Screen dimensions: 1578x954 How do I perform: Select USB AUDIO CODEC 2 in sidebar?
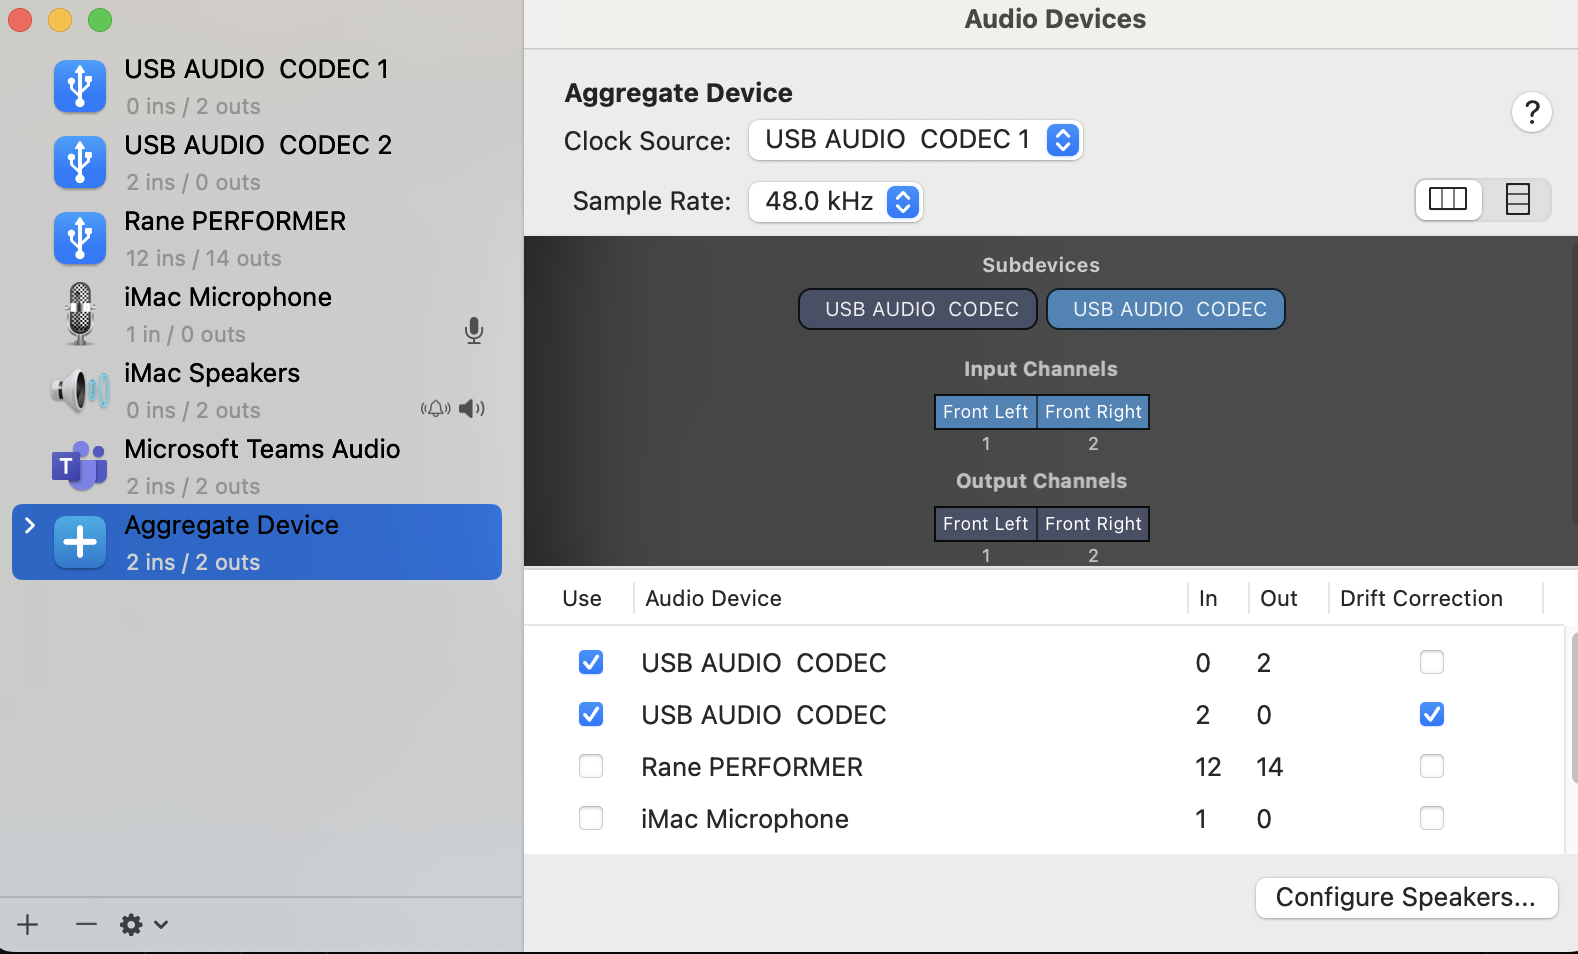[257, 162]
